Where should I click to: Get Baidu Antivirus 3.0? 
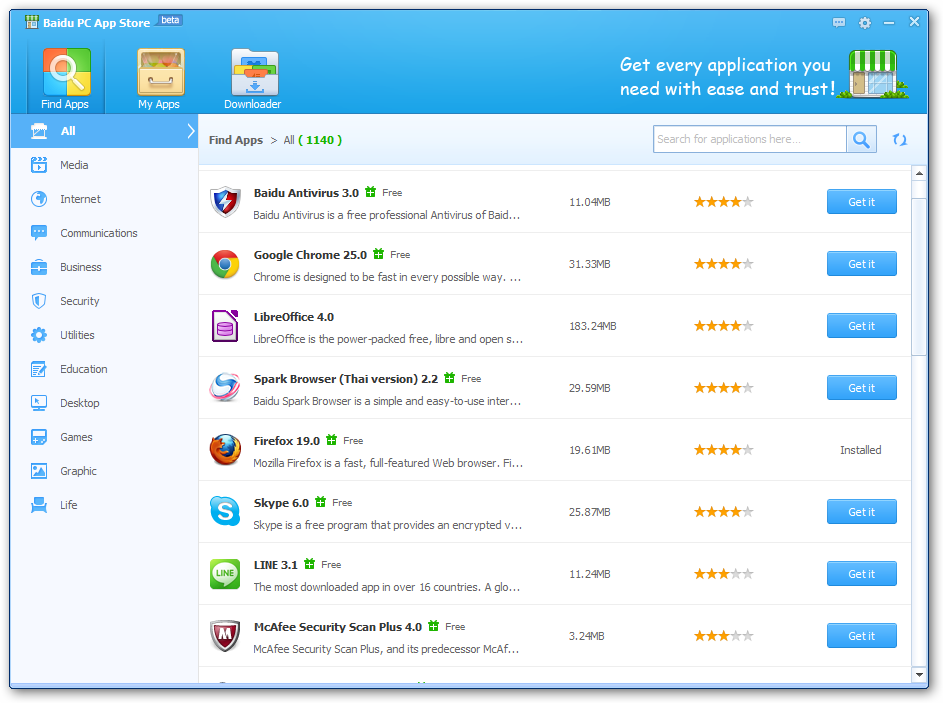pyautogui.click(x=861, y=202)
